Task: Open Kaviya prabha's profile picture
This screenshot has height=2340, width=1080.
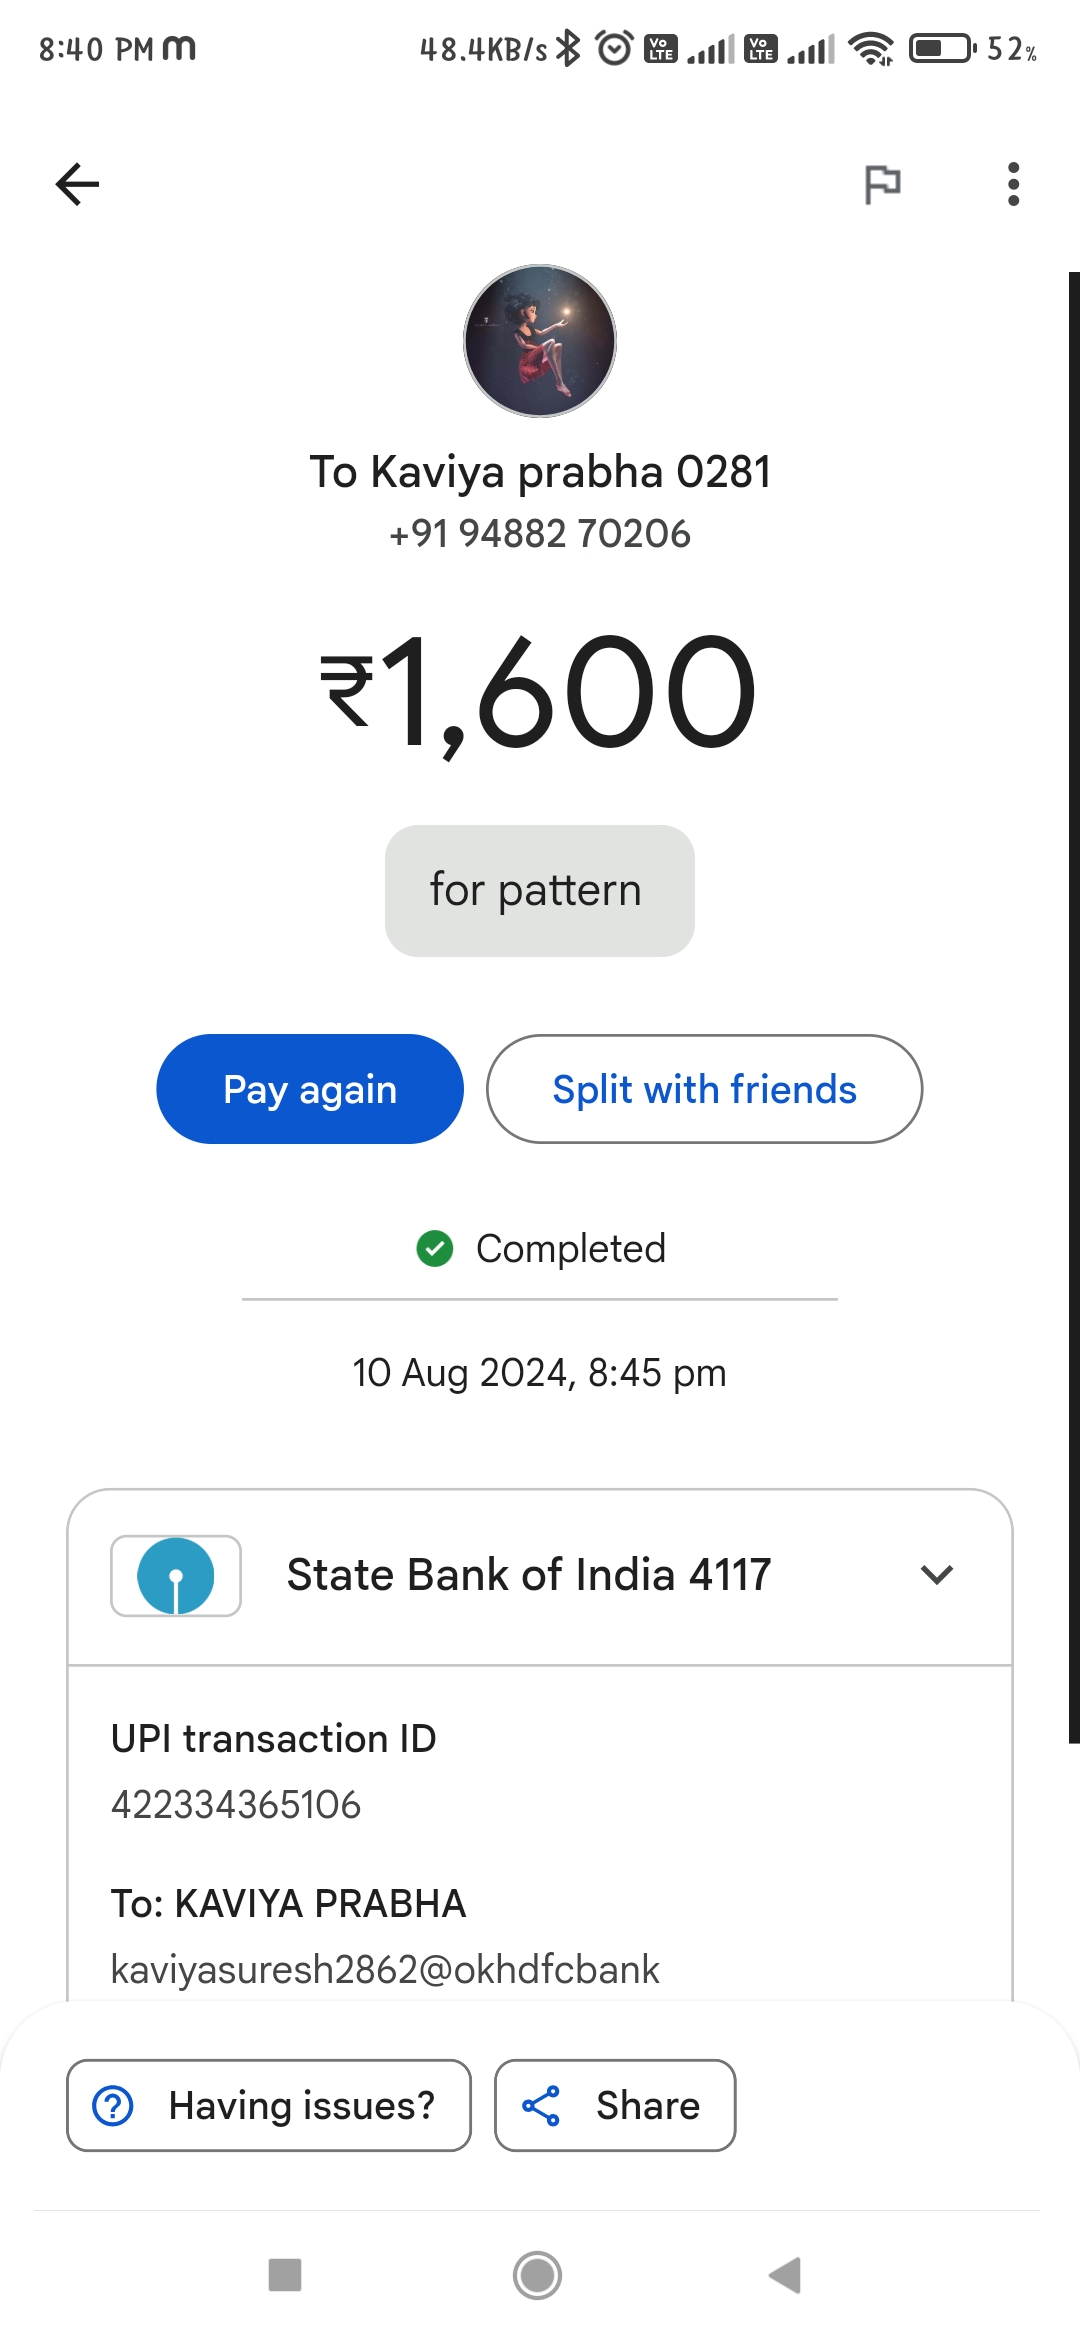Action: 540,340
